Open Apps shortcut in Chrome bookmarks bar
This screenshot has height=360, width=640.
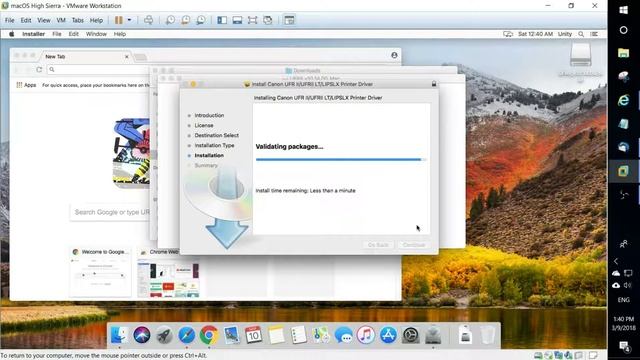coord(26,85)
